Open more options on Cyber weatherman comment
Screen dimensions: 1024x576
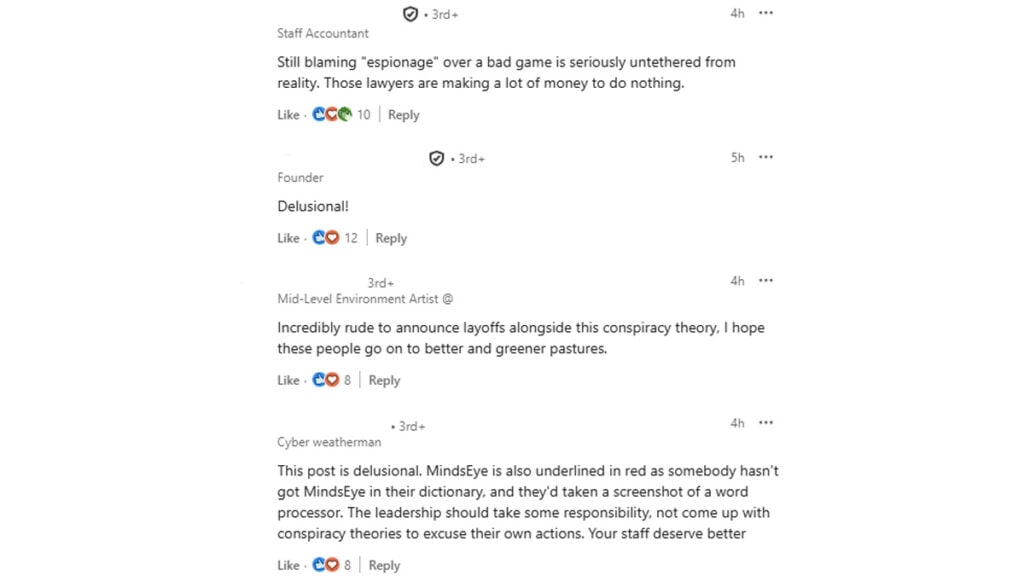pos(766,423)
